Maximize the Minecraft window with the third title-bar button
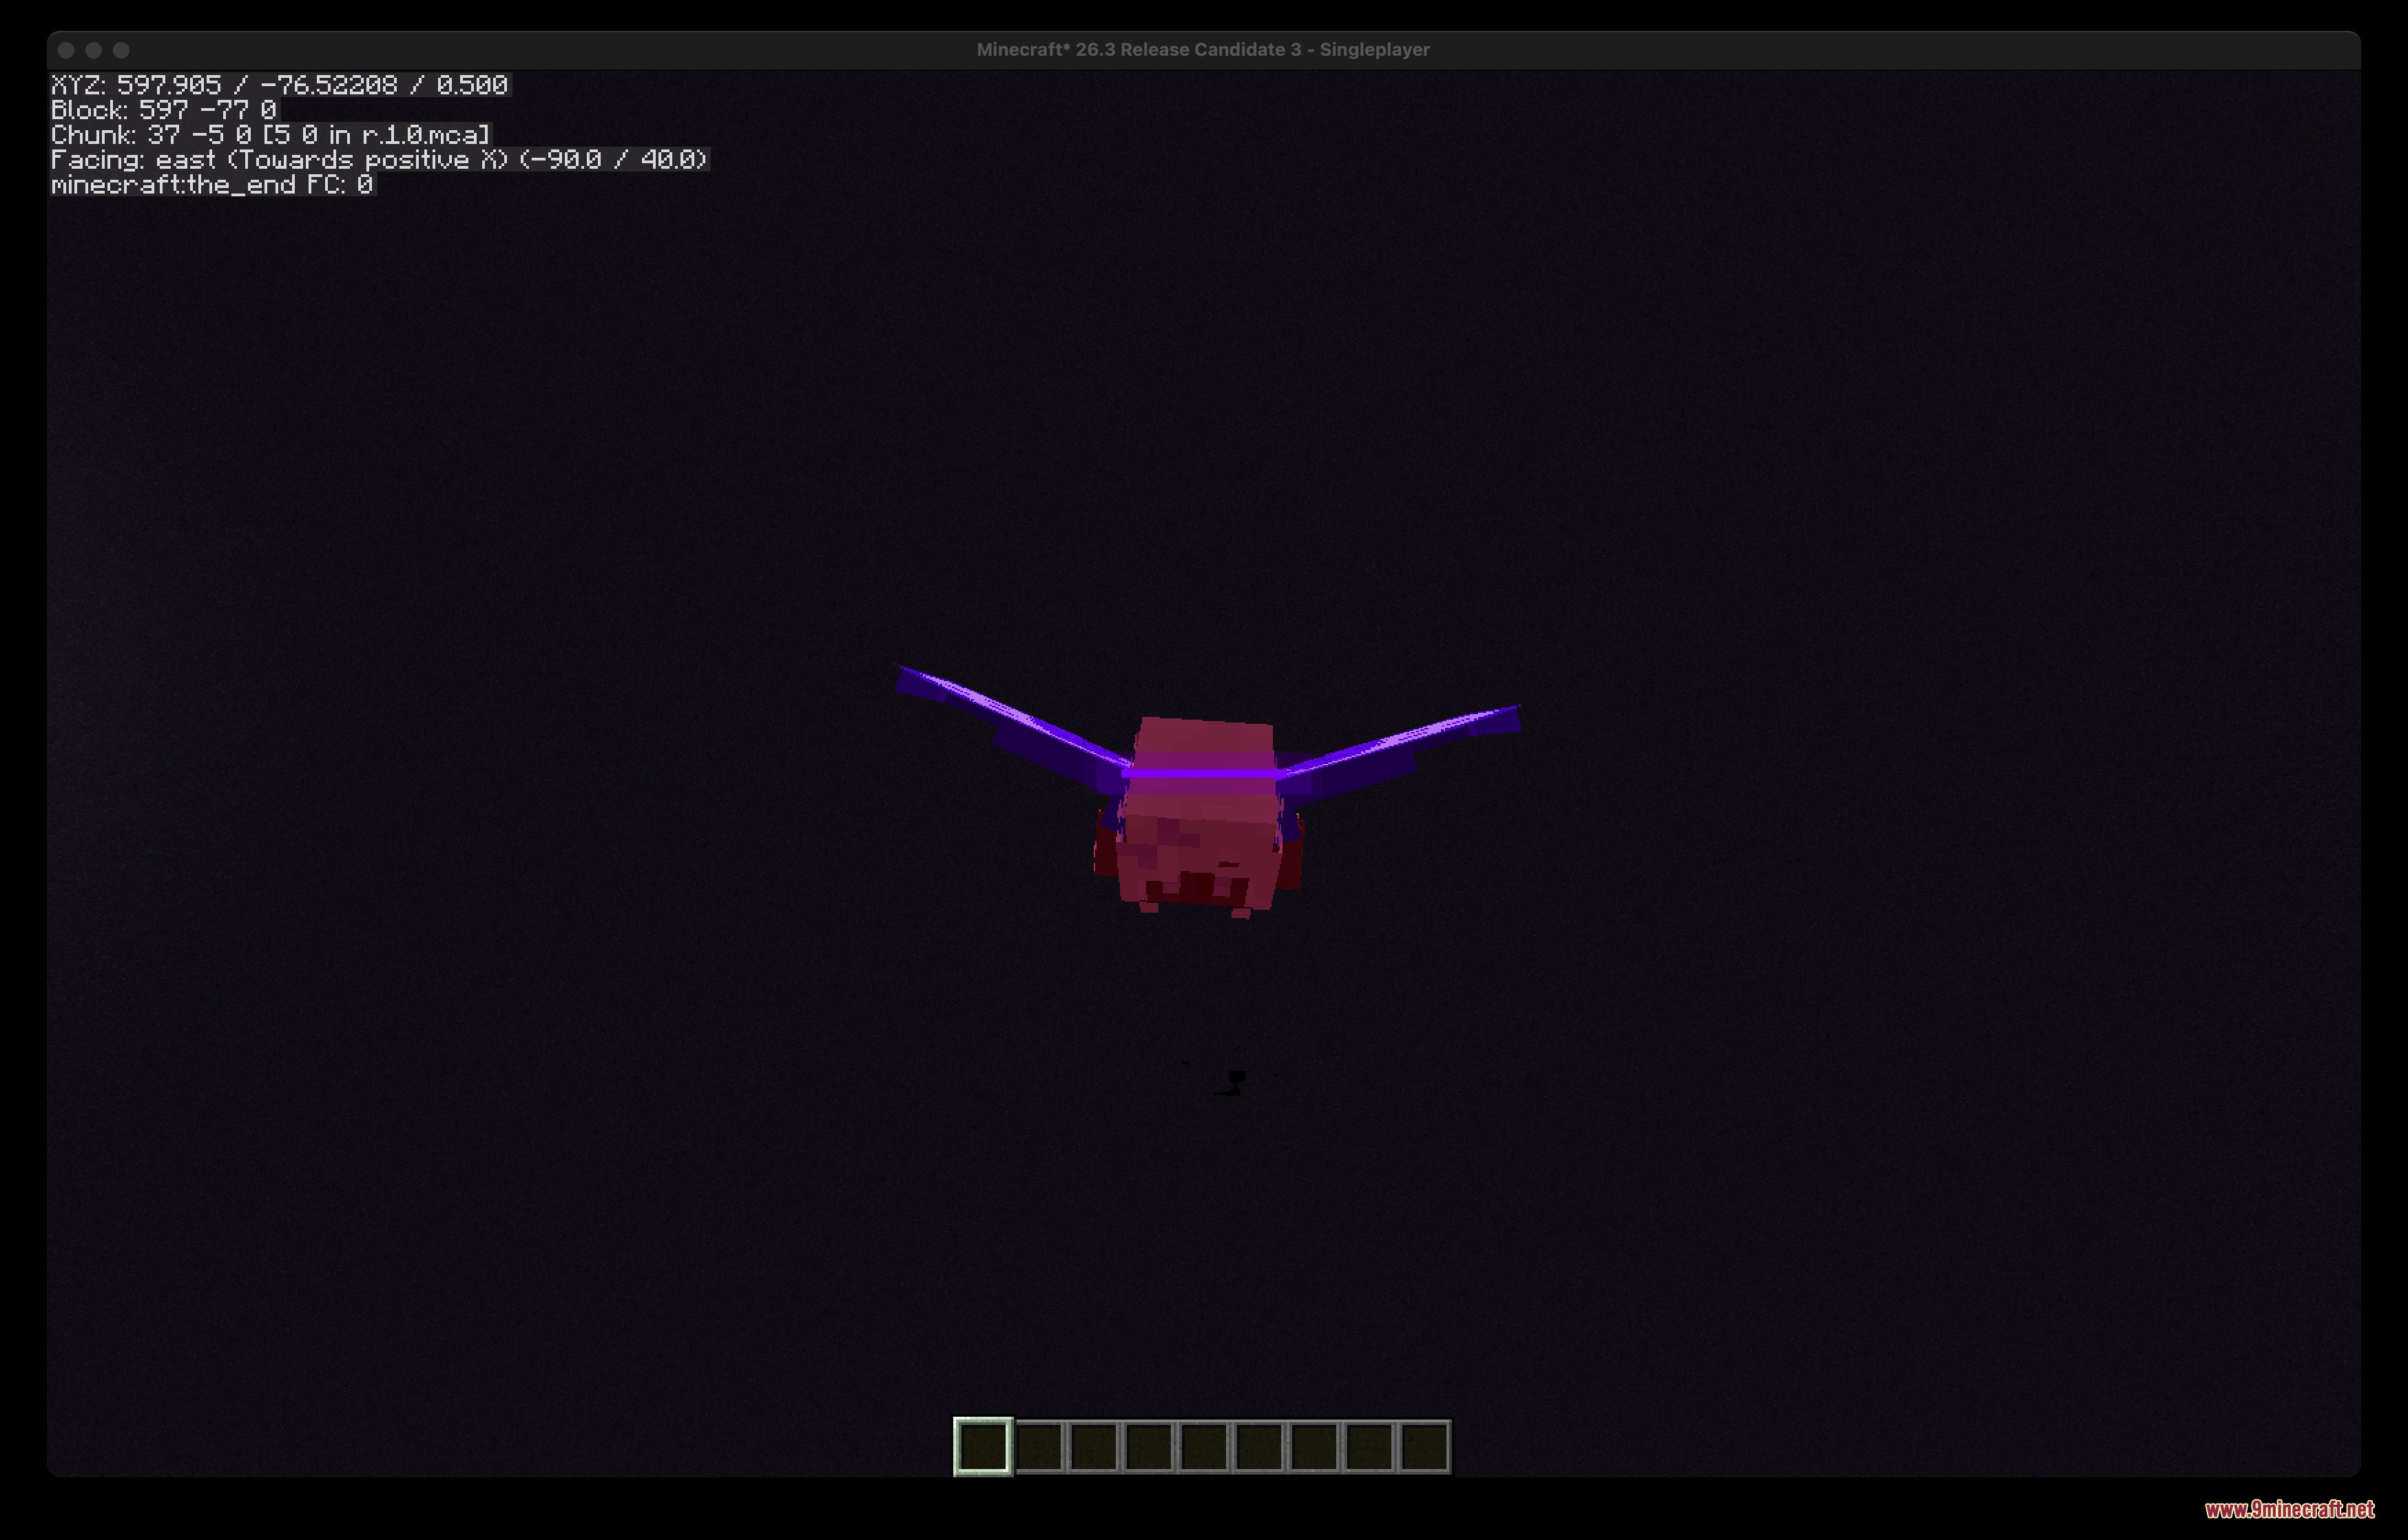 click(121, 50)
